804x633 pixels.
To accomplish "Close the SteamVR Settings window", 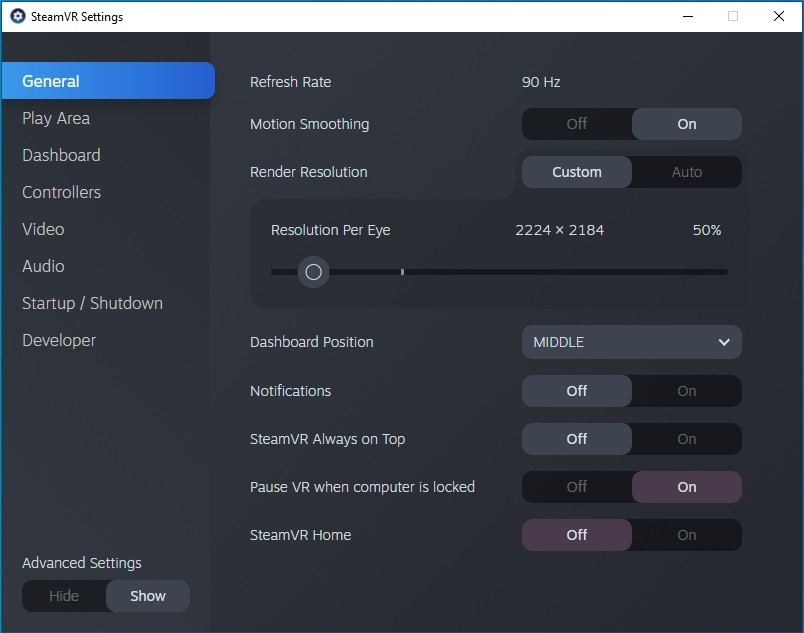I will (x=778, y=16).
